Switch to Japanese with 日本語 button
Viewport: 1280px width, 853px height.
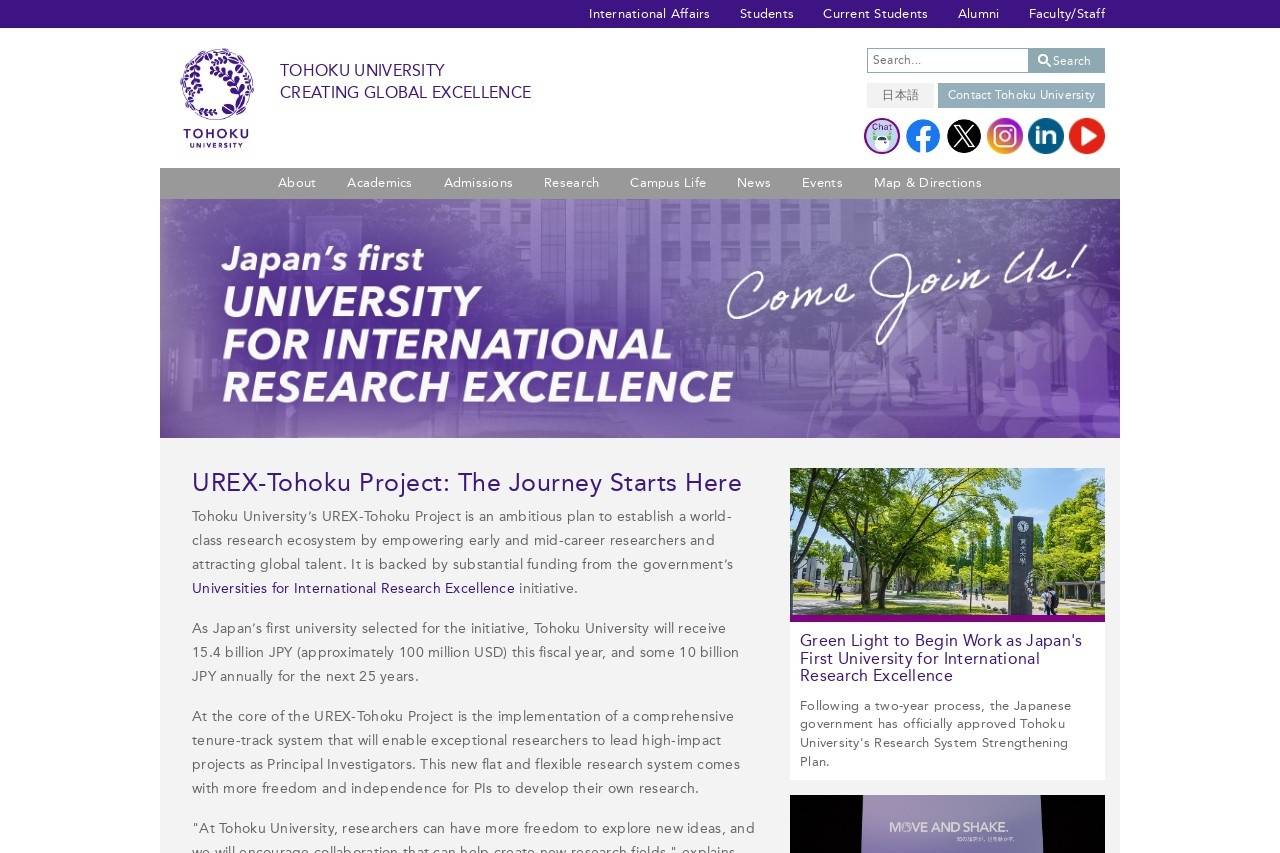pyautogui.click(x=900, y=96)
